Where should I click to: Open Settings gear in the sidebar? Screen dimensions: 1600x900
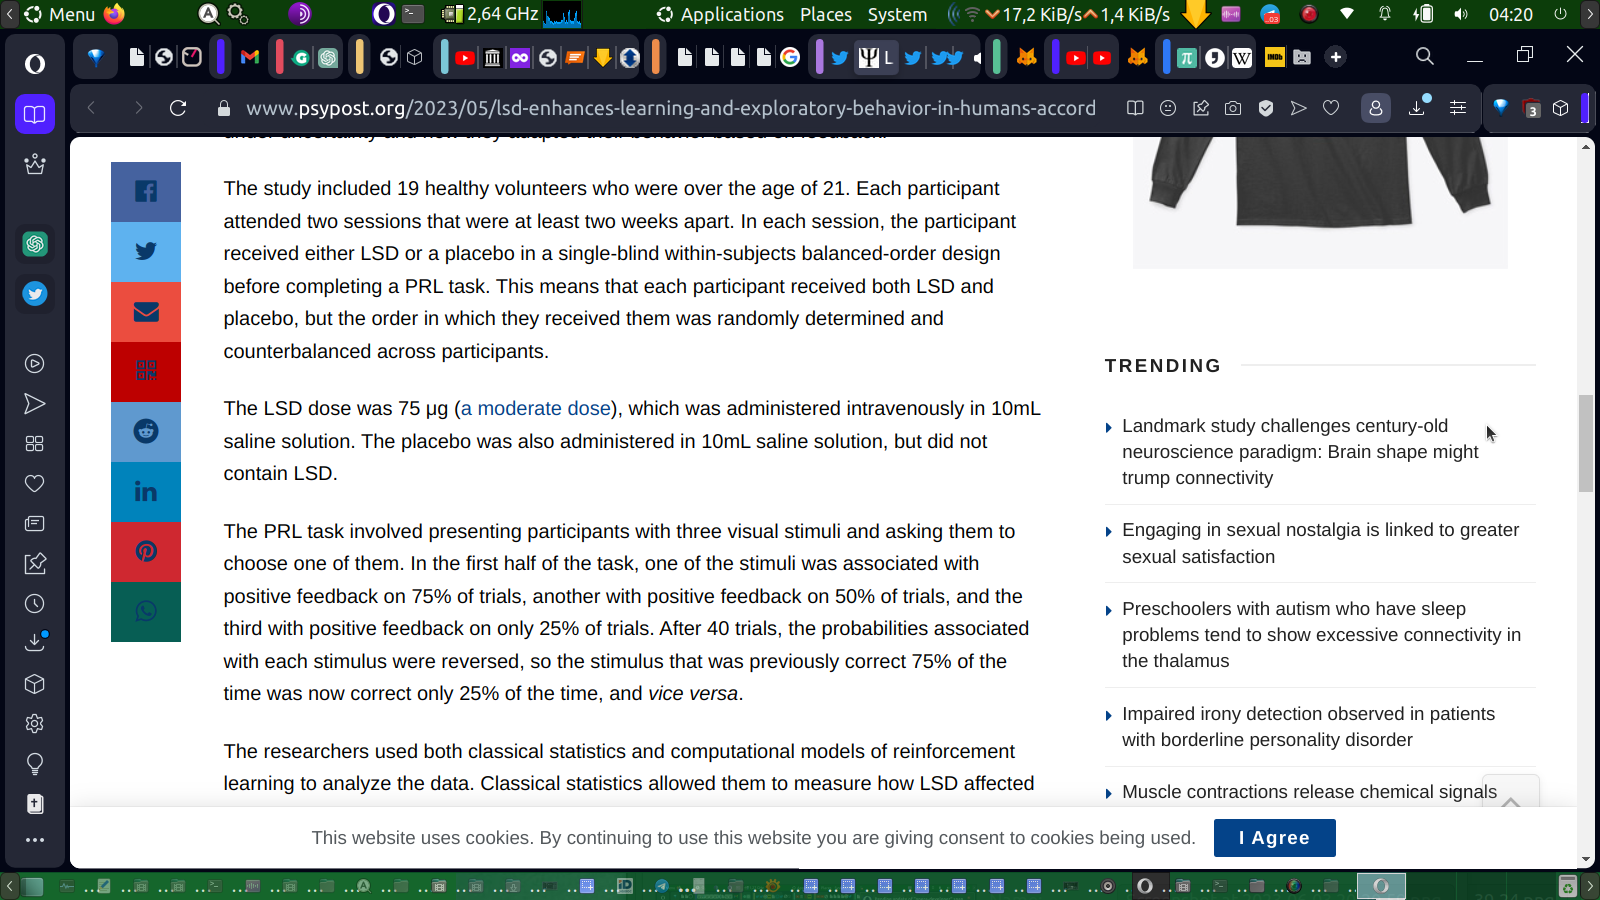[x=35, y=724]
